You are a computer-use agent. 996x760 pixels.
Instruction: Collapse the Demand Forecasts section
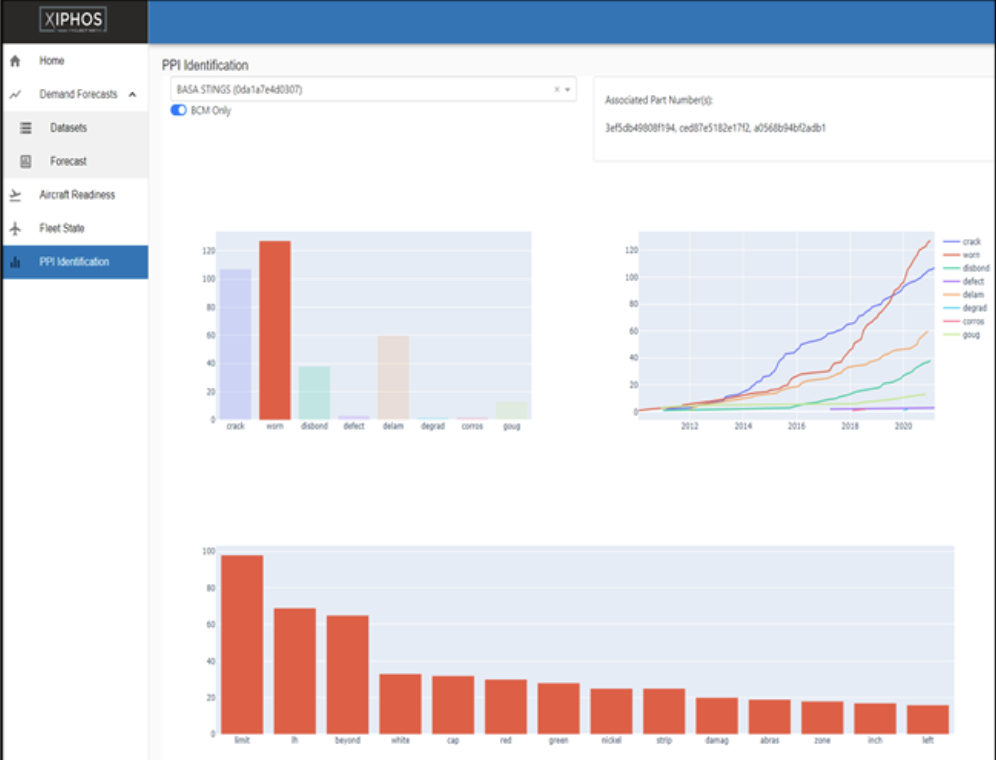point(130,93)
